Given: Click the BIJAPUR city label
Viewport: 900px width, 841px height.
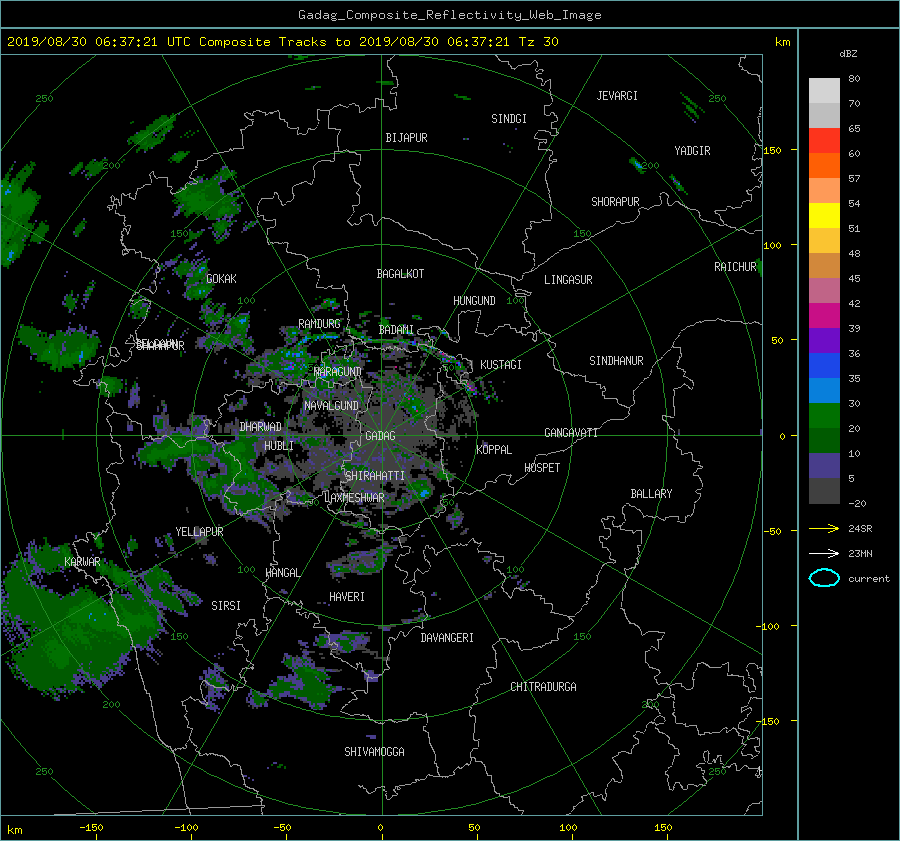Looking at the screenshot, I should (406, 138).
